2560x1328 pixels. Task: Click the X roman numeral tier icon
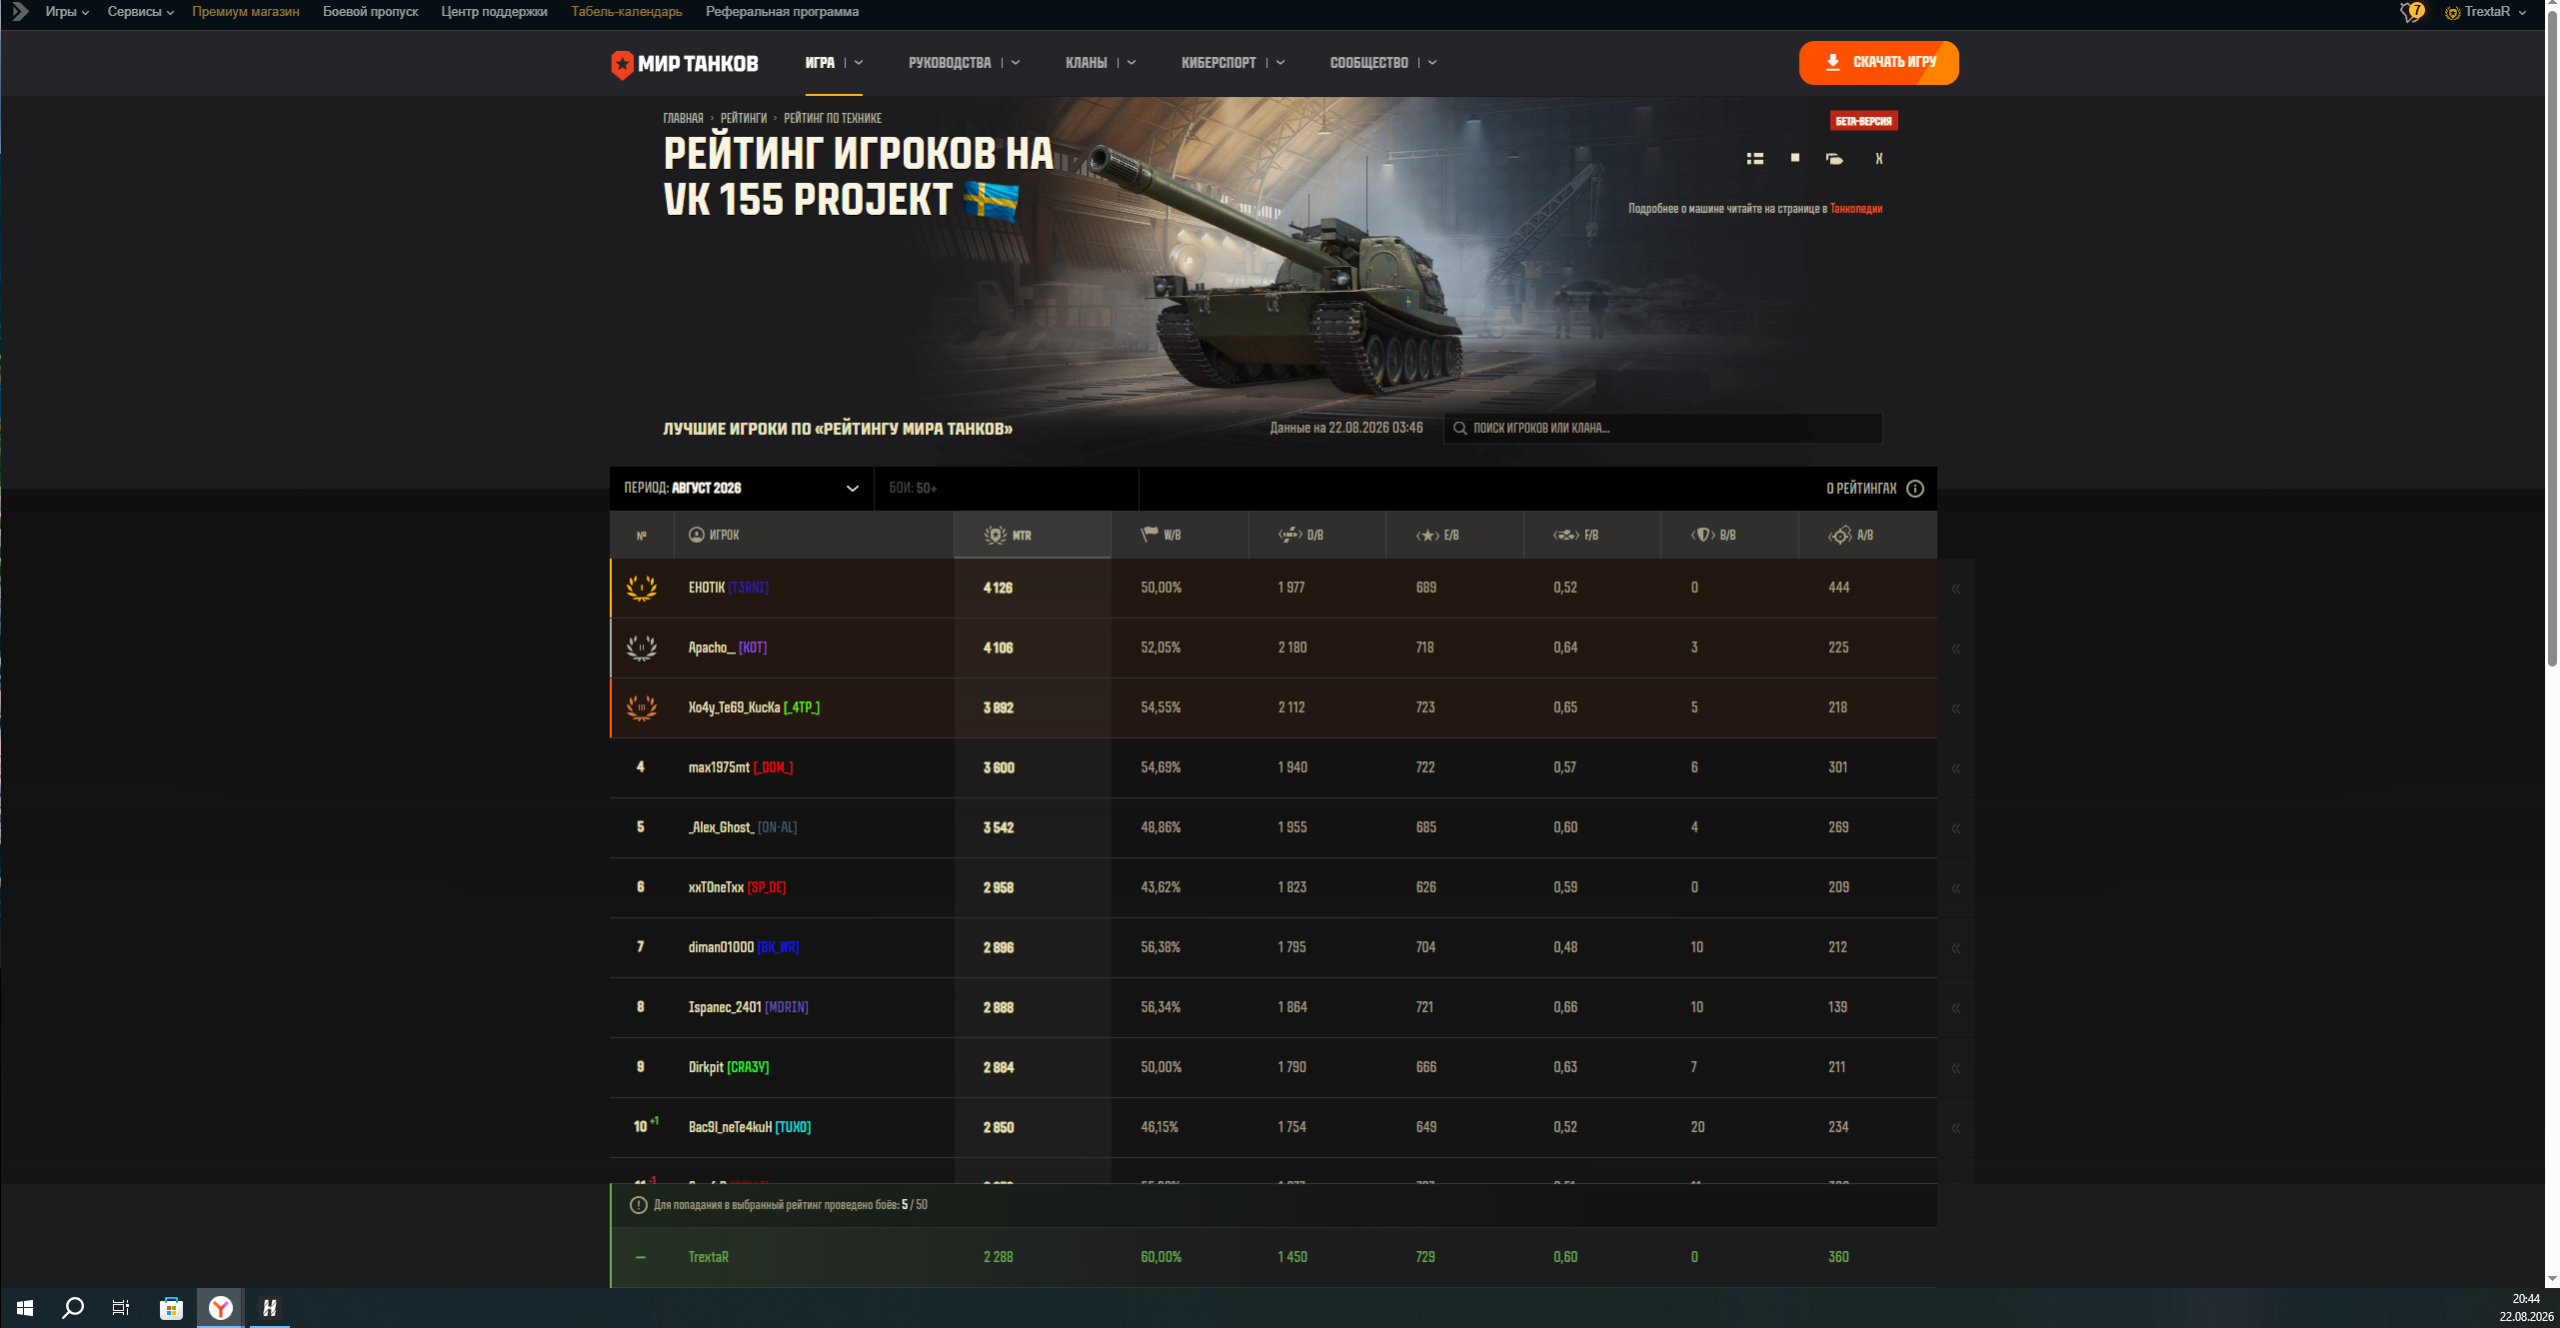tap(1879, 159)
